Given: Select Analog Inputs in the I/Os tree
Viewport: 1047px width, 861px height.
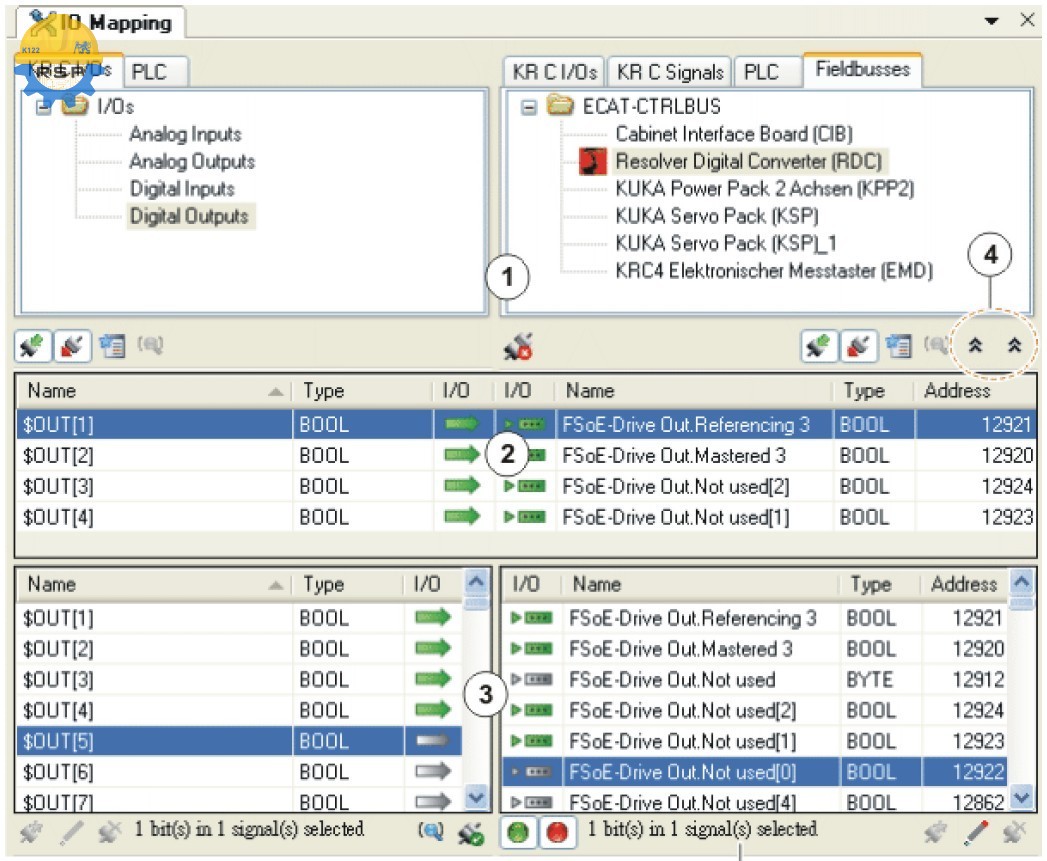Looking at the screenshot, I should tap(185, 134).
